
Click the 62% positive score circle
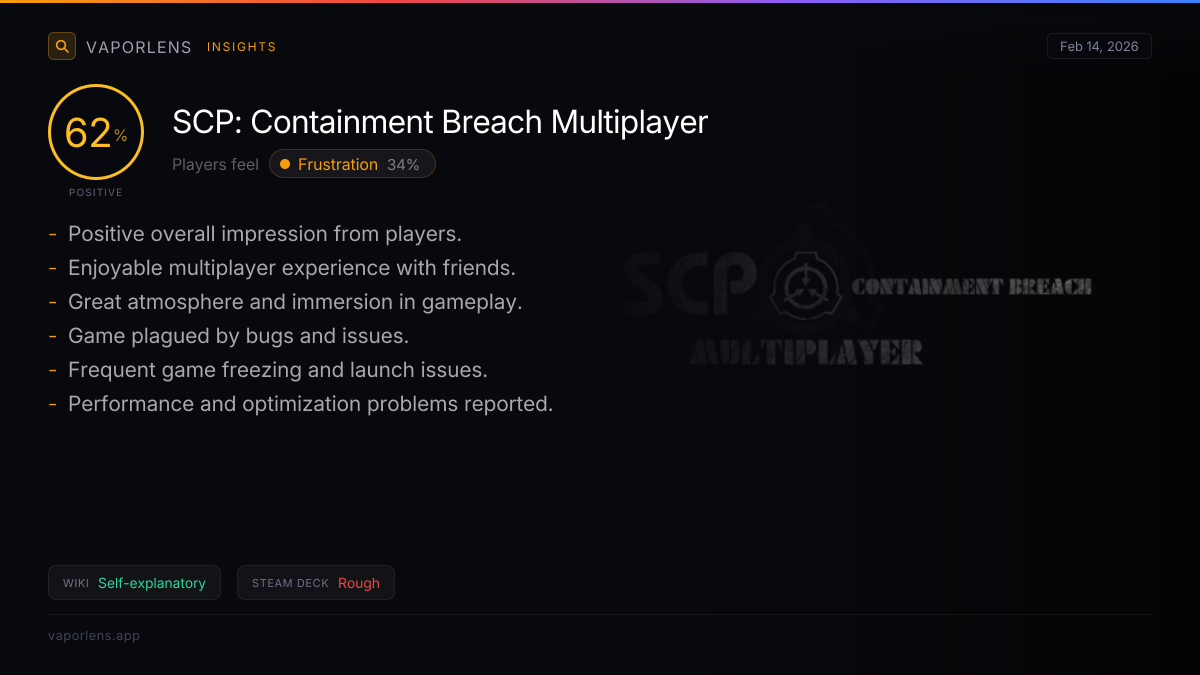(96, 132)
